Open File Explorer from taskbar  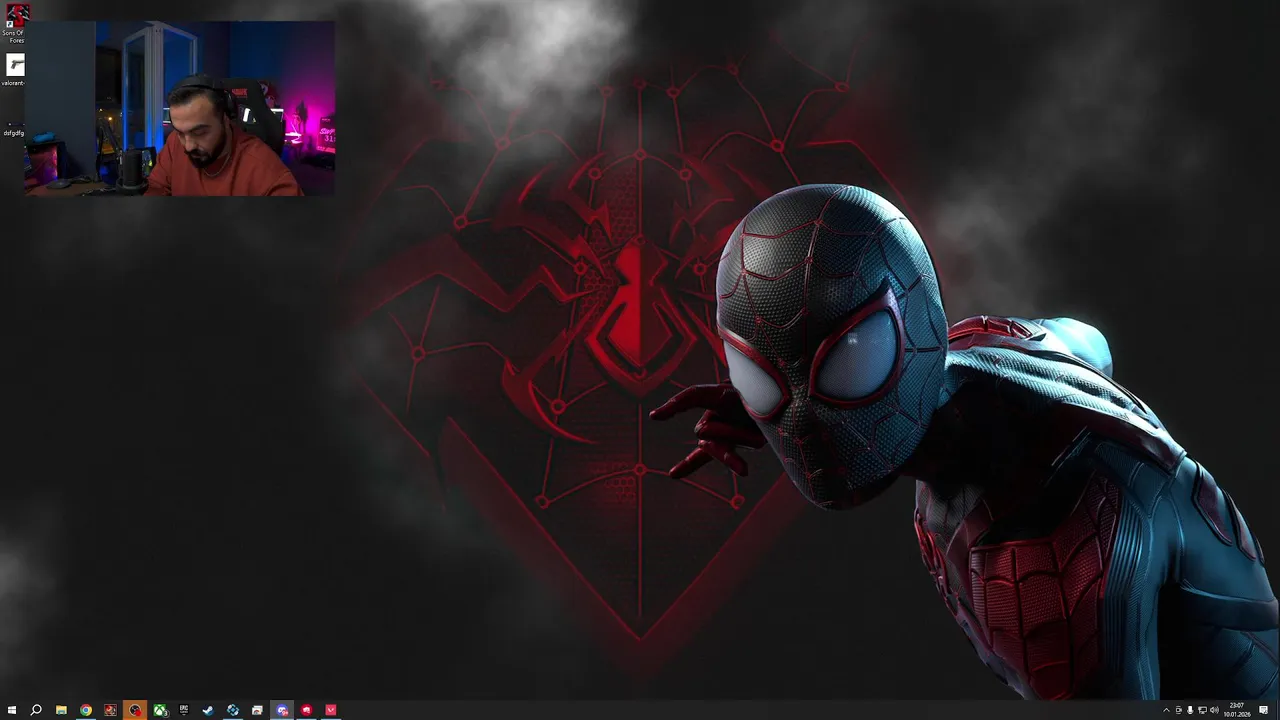pos(61,710)
